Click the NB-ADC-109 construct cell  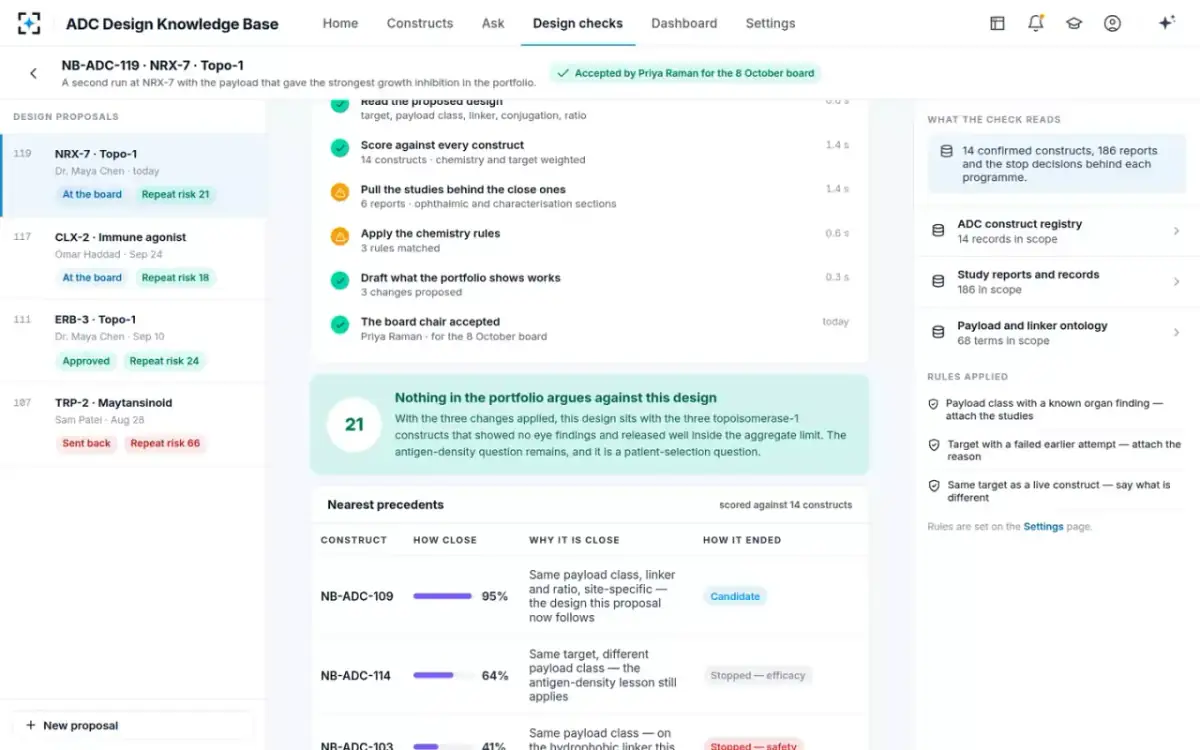(357, 596)
